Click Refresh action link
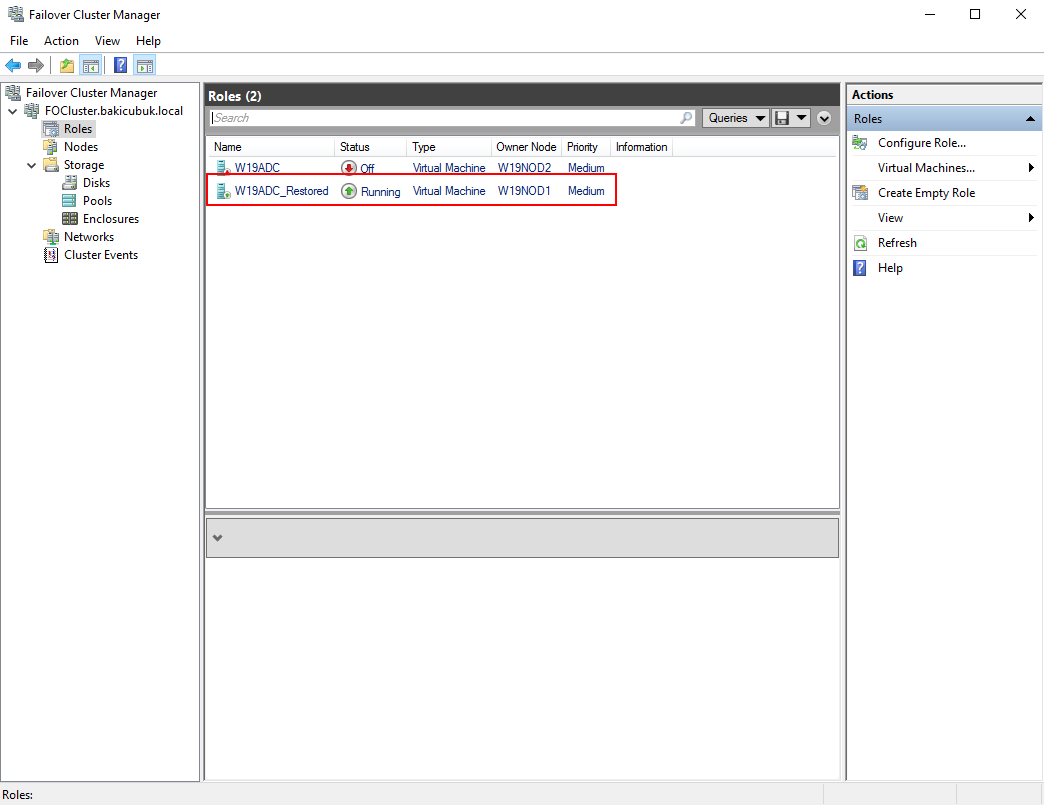The width and height of the screenshot is (1044, 805). (x=897, y=242)
